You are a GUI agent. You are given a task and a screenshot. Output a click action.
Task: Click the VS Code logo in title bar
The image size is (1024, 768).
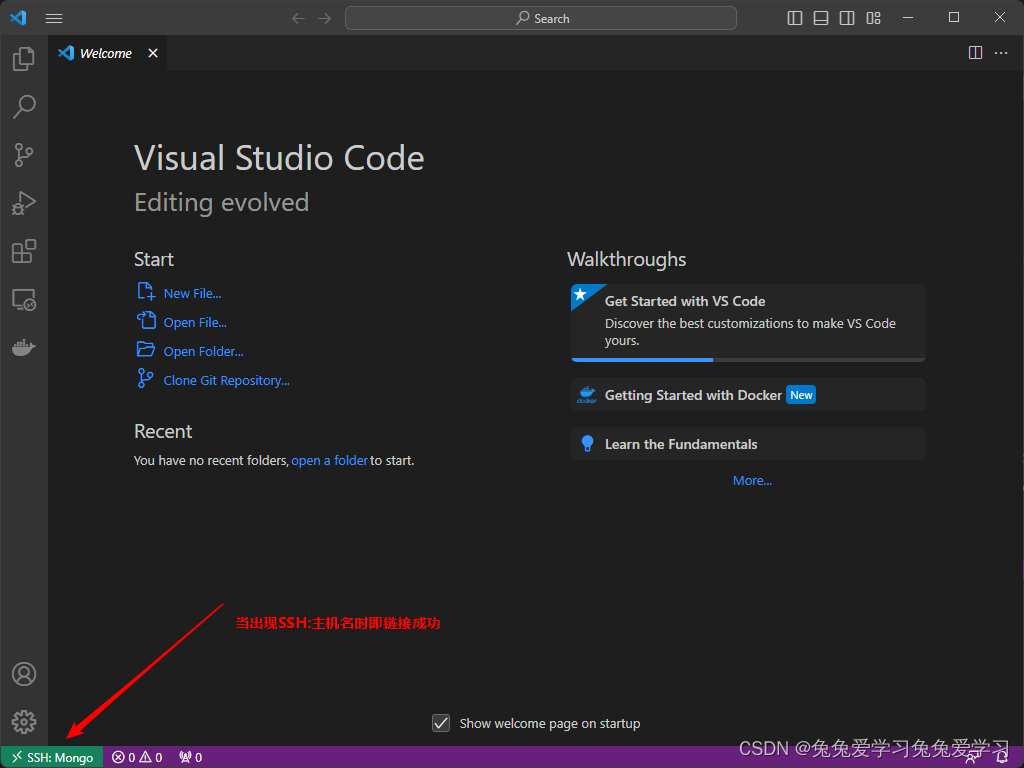point(18,18)
